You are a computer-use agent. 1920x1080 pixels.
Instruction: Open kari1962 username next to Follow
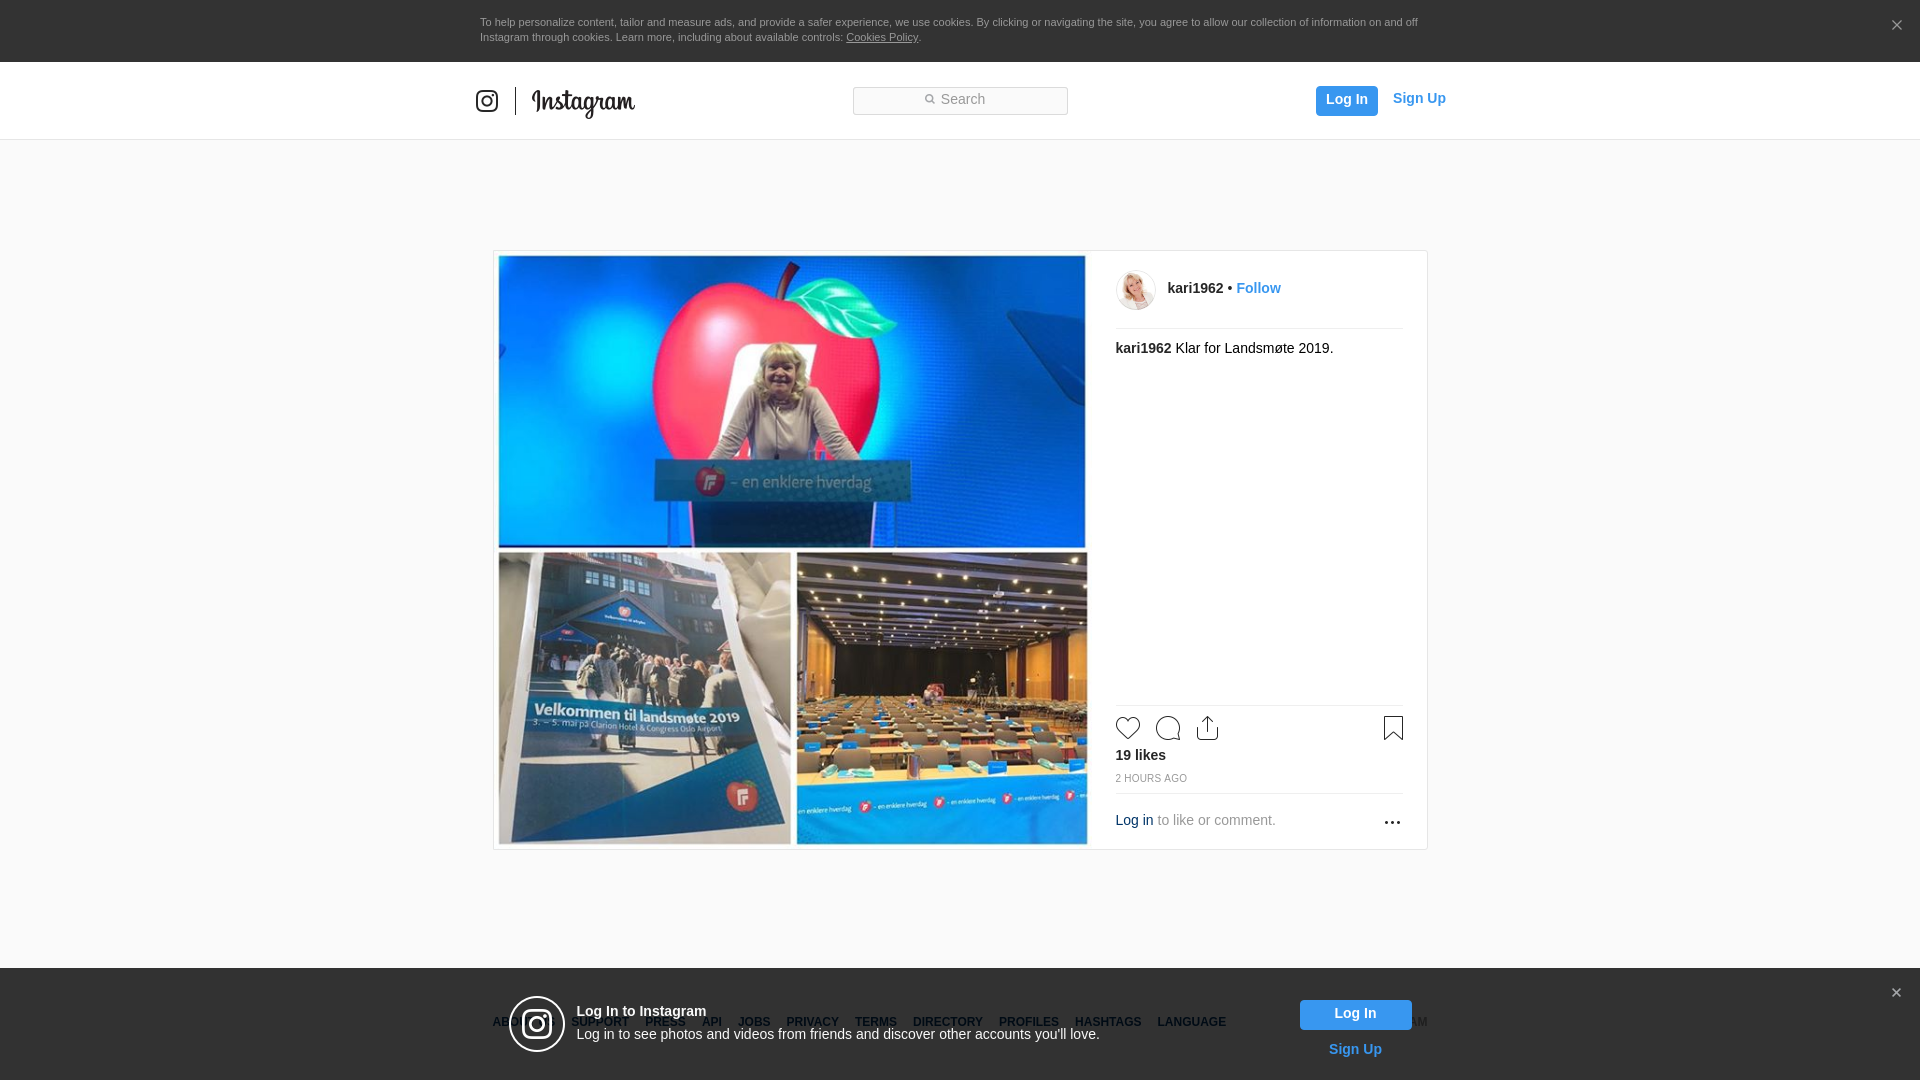click(1195, 288)
